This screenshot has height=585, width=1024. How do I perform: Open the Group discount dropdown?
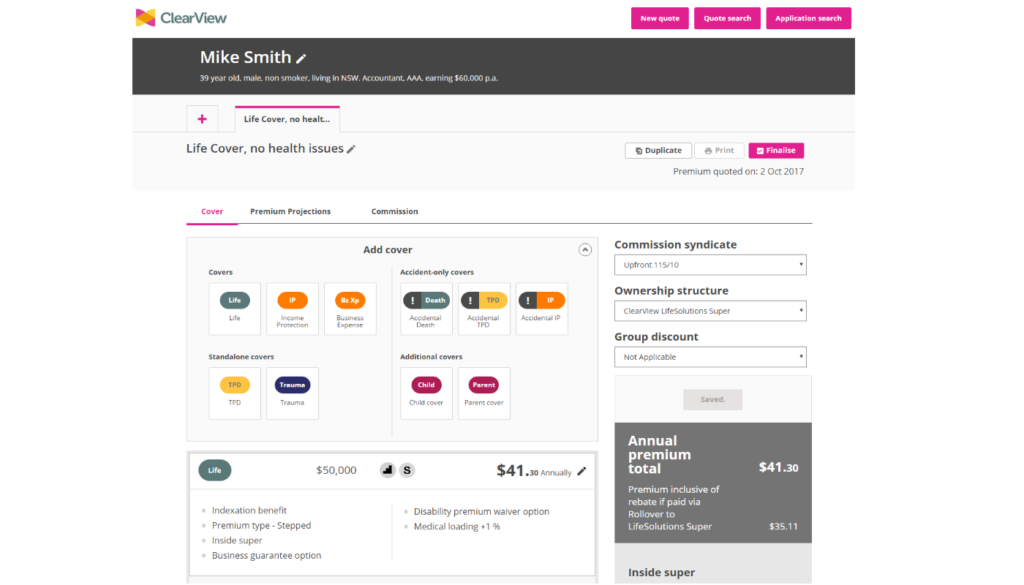(x=710, y=356)
